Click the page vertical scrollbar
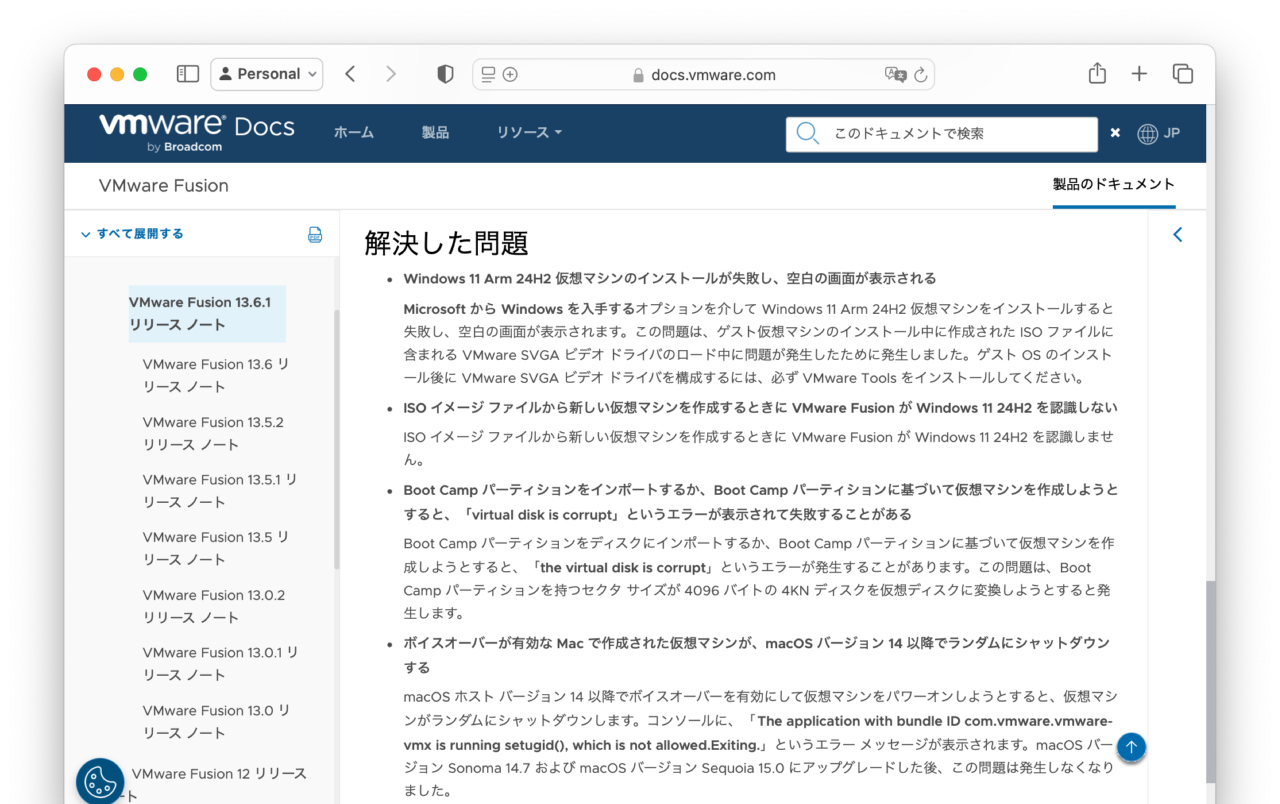1280x804 pixels. [x=1211, y=680]
